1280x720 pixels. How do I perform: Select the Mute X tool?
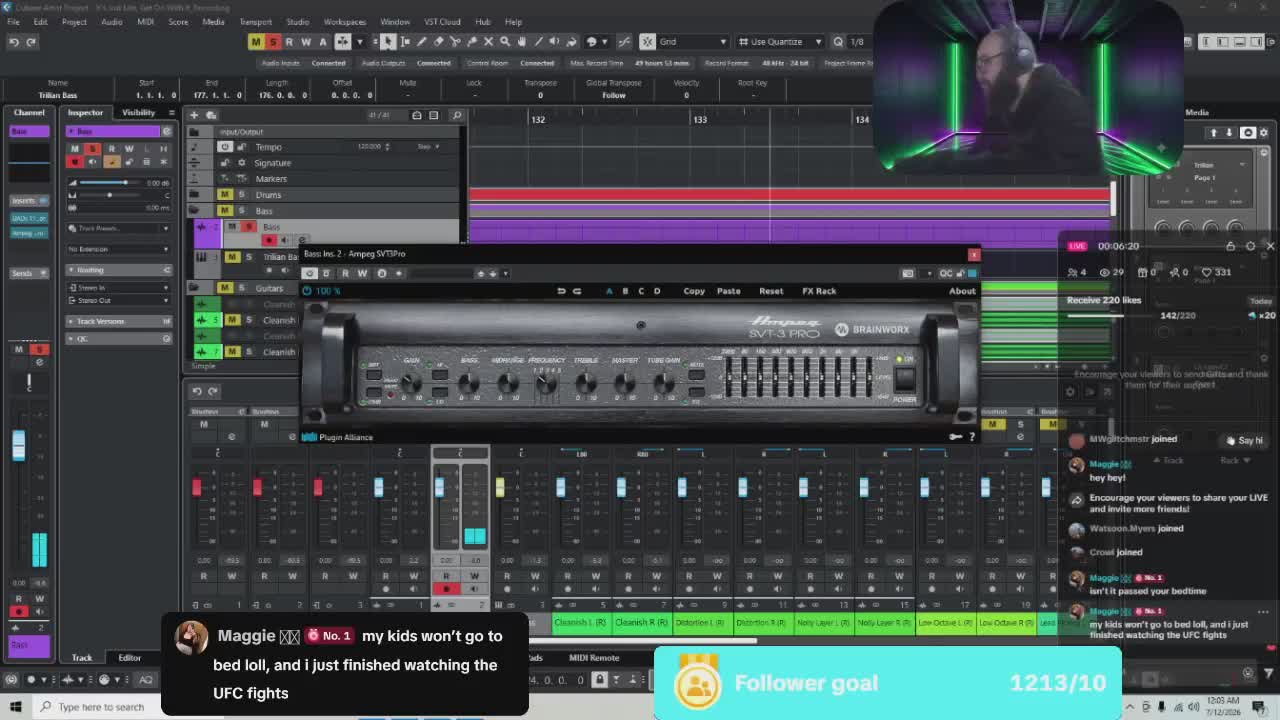pos(488,42)
